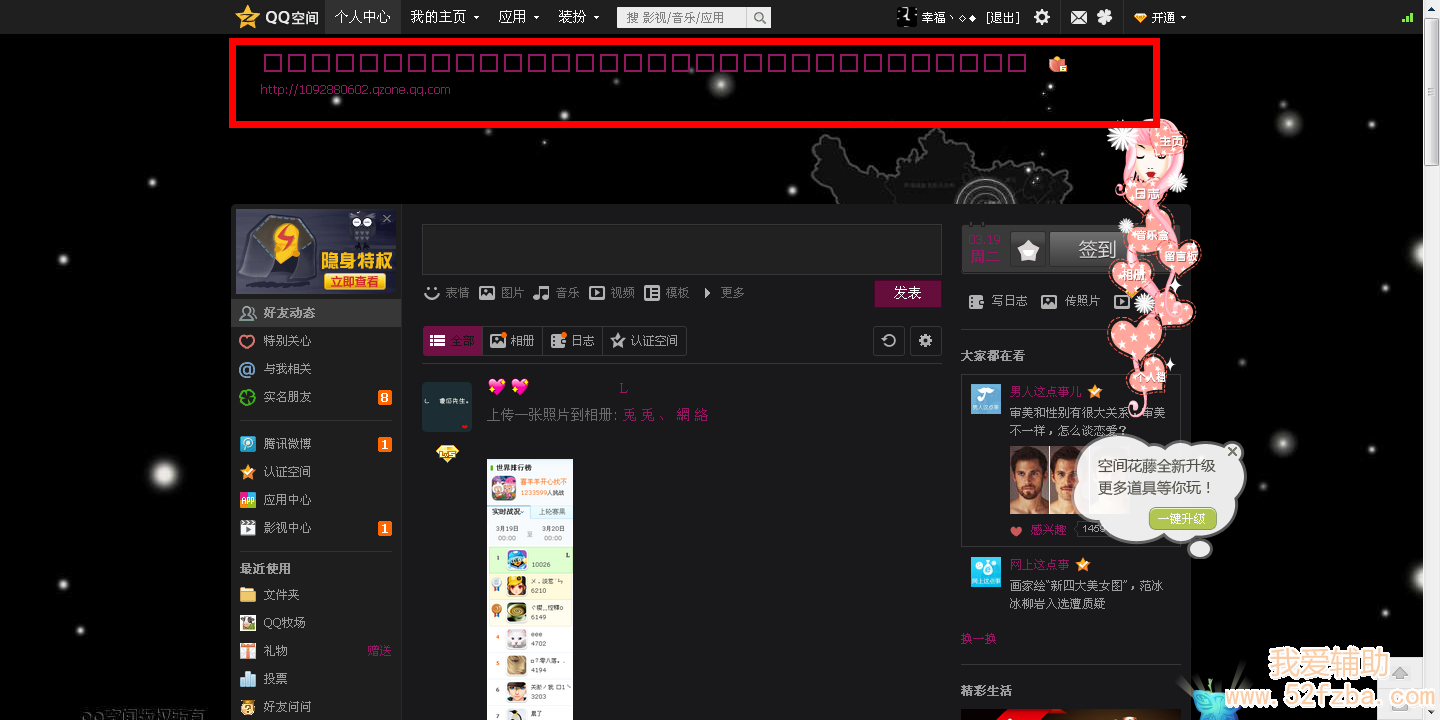Click 留言板 heart on flower vine
1440x720 pixels.
point(1180,256)
